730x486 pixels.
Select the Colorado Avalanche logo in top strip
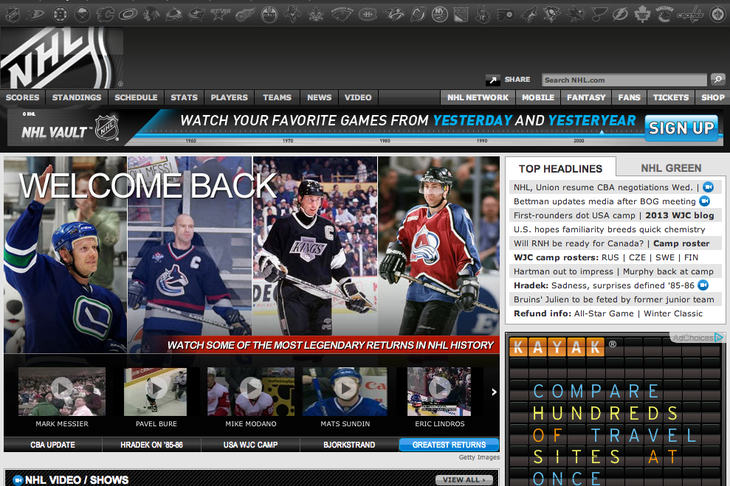click(174, 14)
